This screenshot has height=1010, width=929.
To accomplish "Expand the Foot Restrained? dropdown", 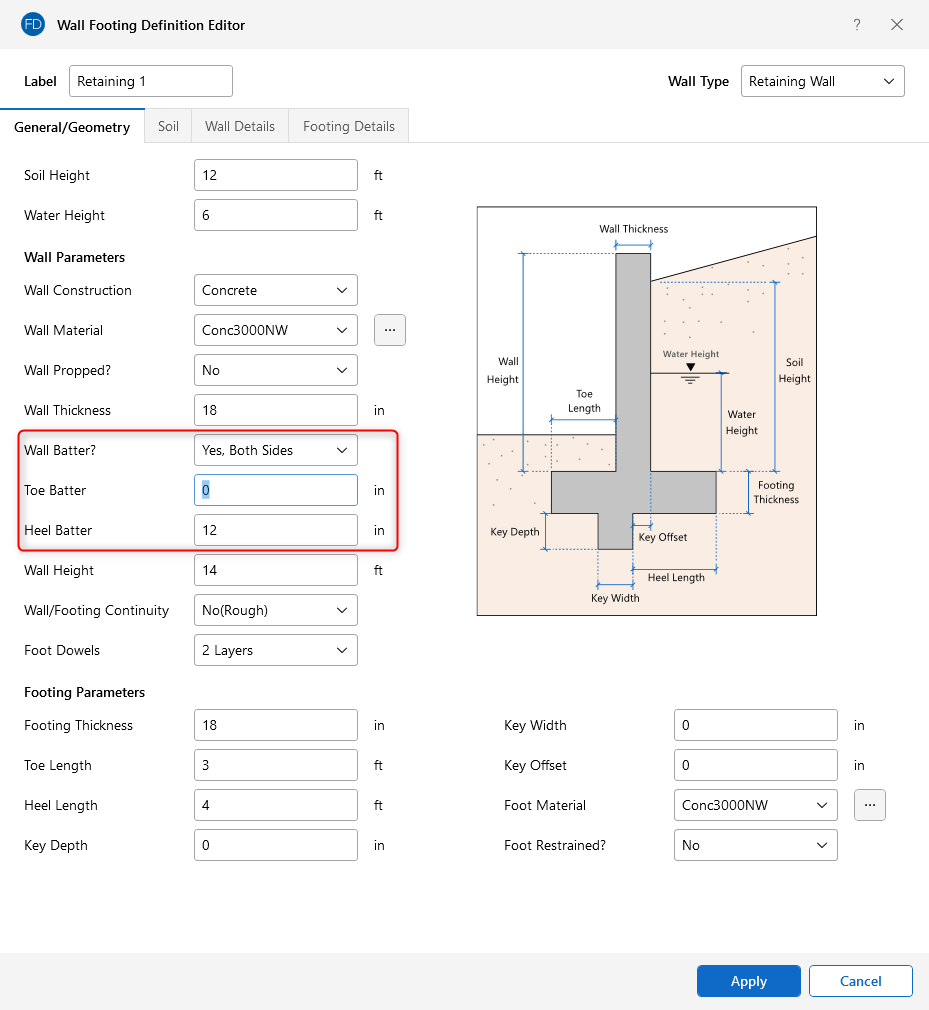I will (755, 845).
